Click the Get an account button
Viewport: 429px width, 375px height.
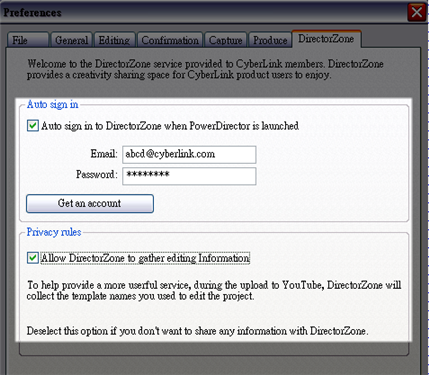90,203
